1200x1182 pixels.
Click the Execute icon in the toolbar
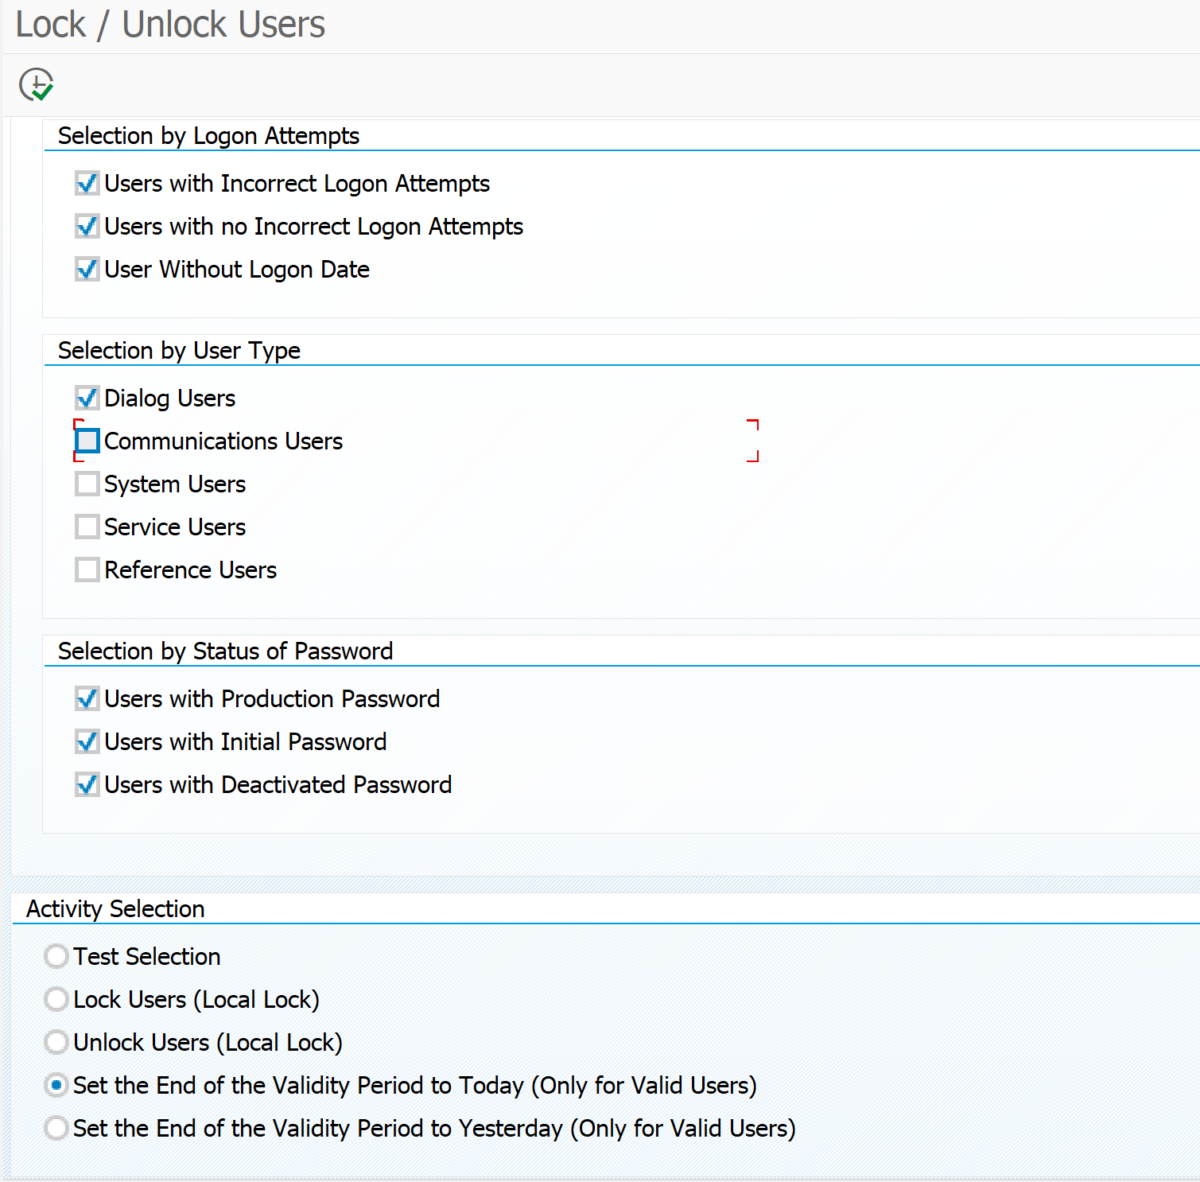(35, 84)
